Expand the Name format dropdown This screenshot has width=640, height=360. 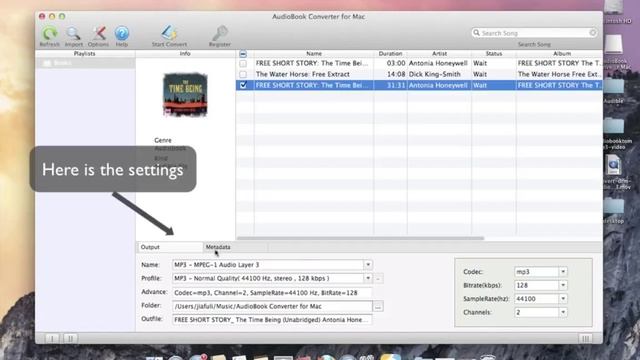[368, 264]
